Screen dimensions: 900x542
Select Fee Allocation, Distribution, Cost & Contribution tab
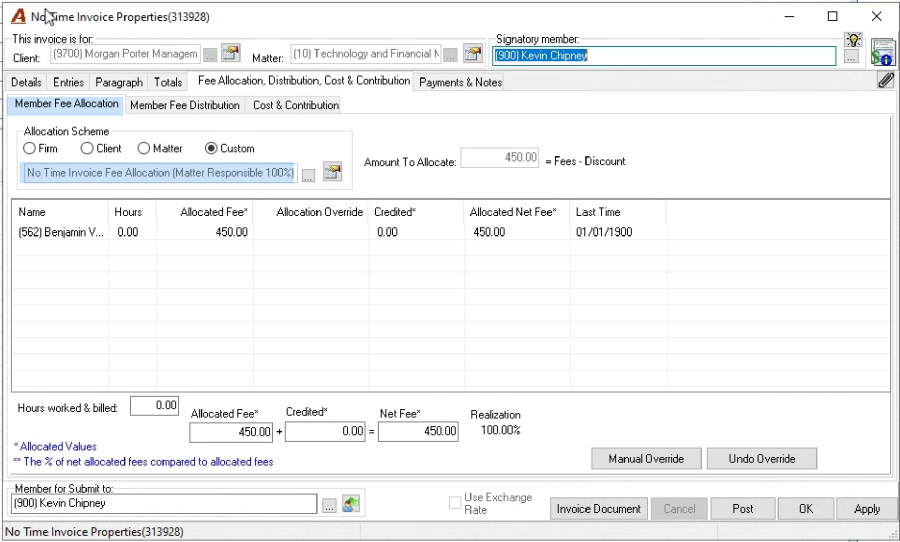click(x=304, y=80)
